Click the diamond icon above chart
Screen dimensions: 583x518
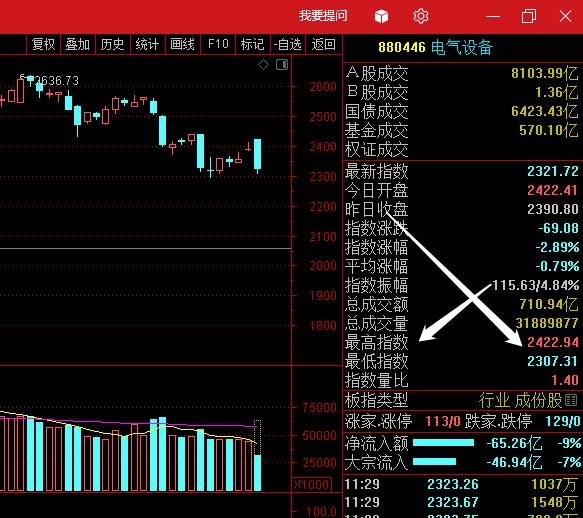[x=263, y=65]
